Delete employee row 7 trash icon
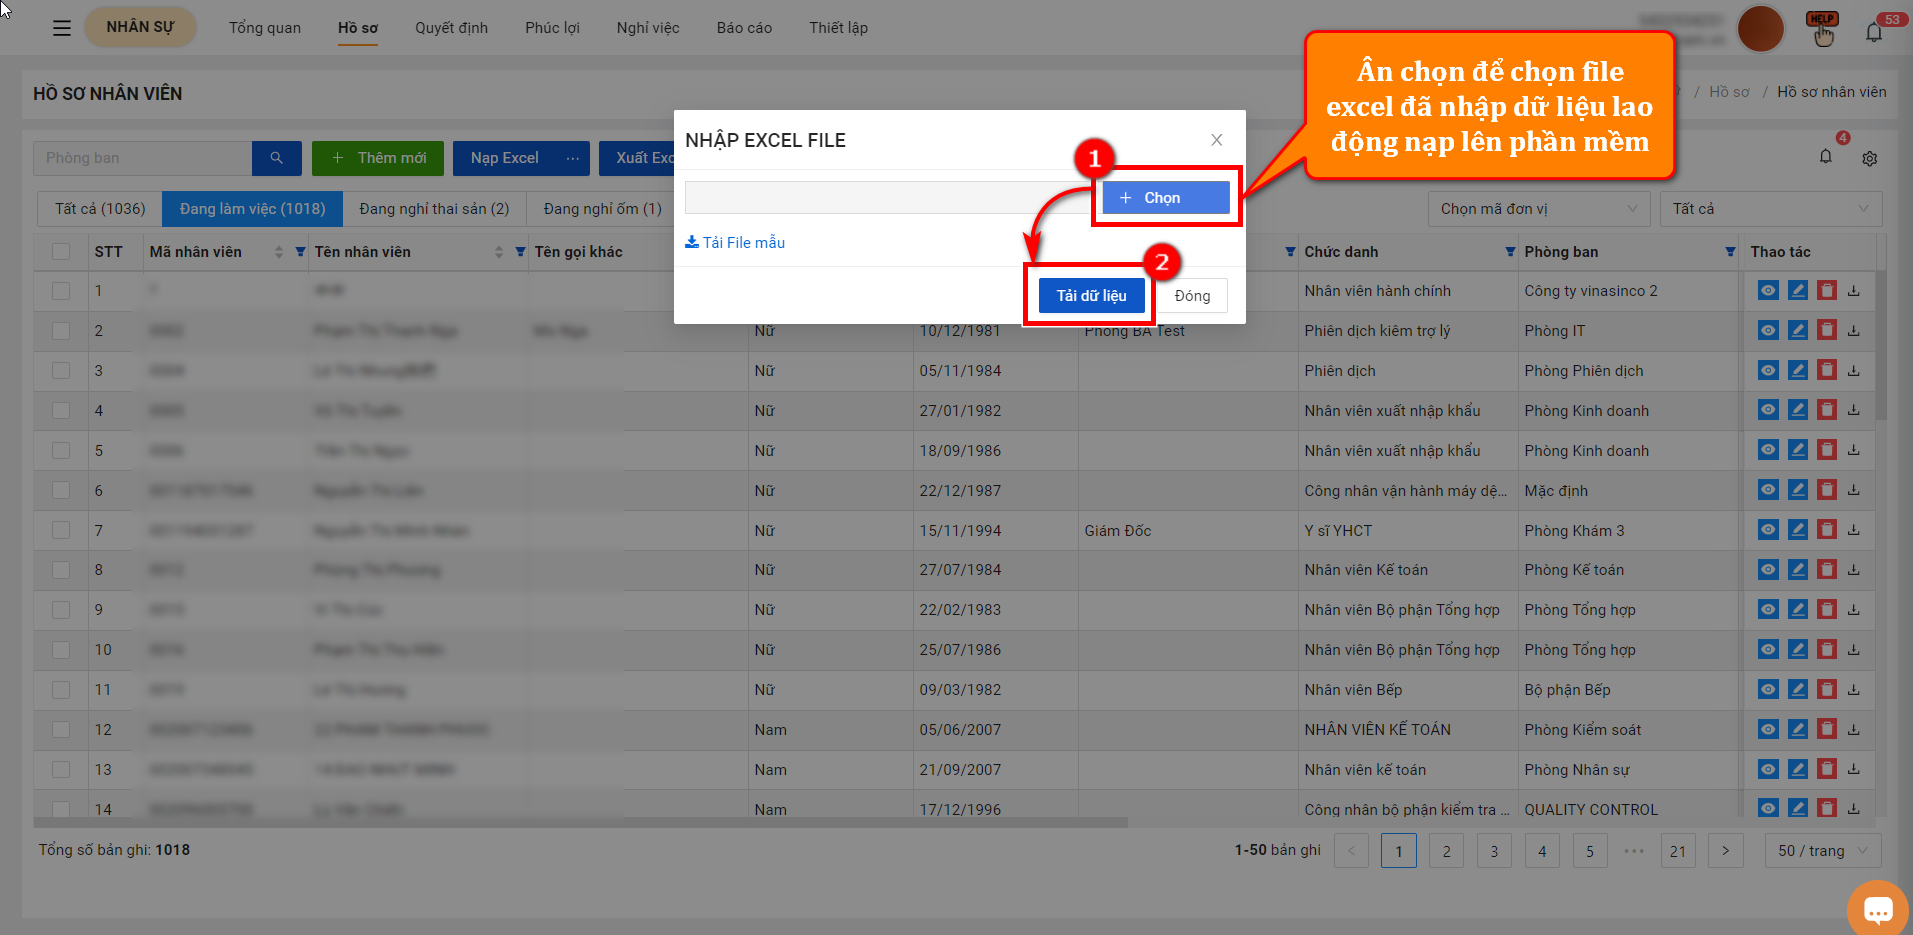Image resolution: width=1913 pixels, height=935 pixels. [x=1826, y=530]
